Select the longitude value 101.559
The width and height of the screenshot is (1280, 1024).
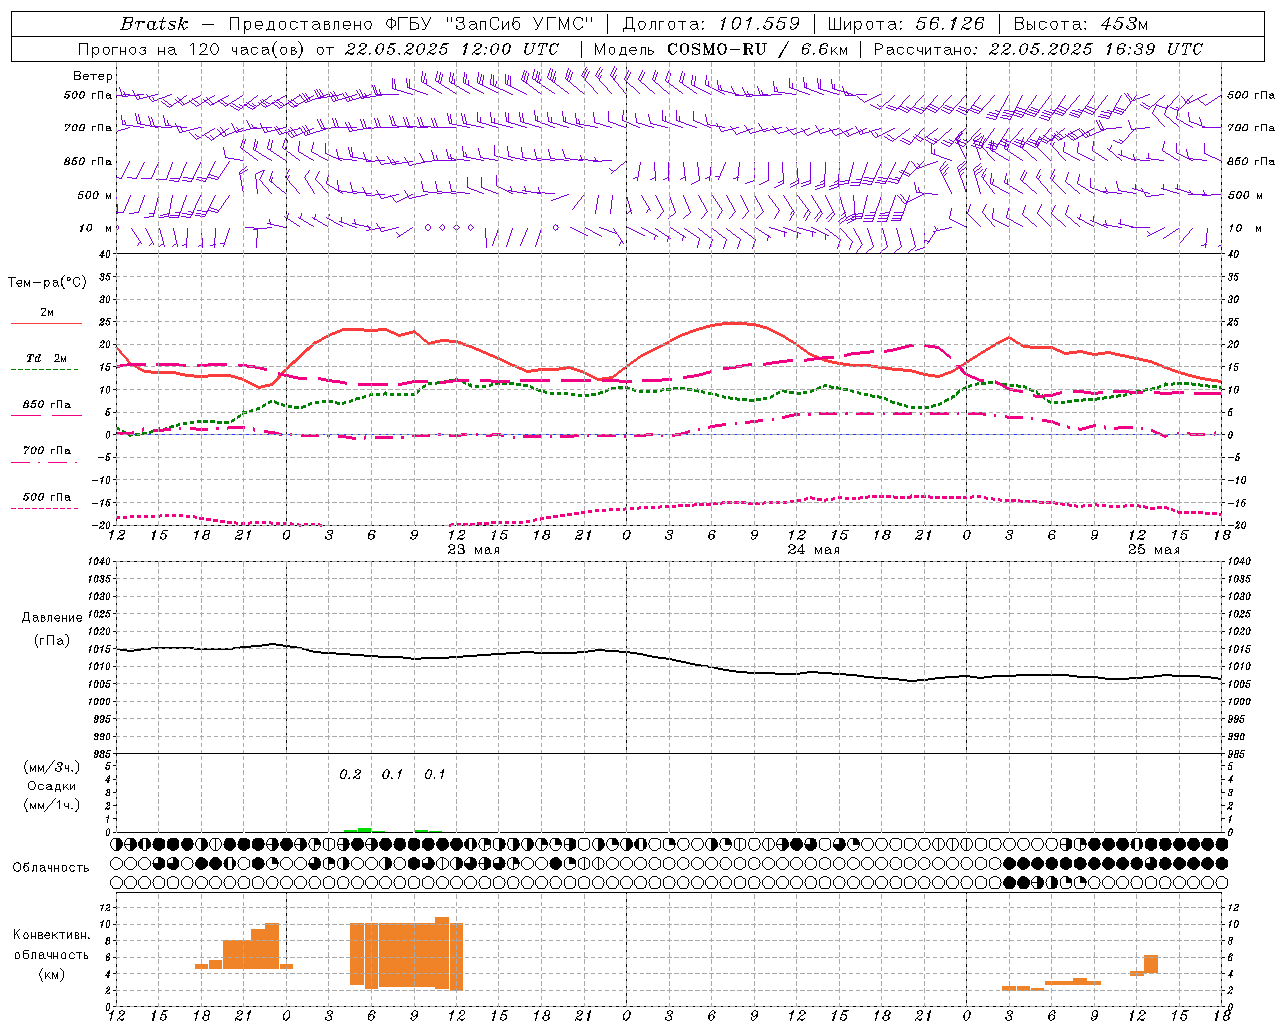[759, 24]
